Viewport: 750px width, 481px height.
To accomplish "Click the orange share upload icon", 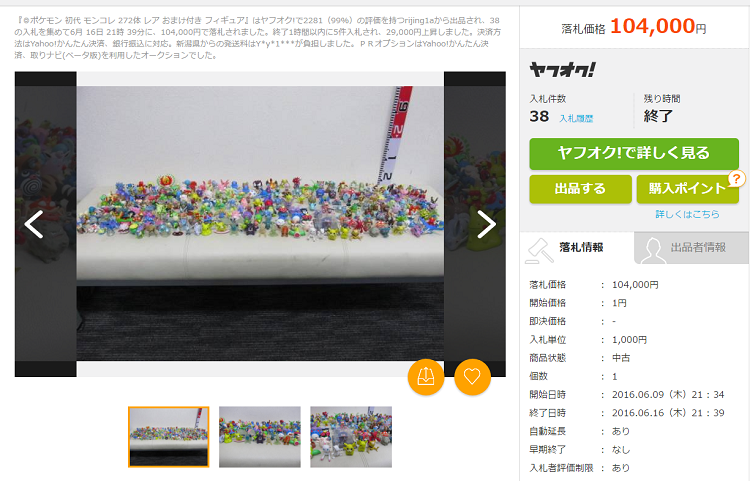I will point(426,377).
